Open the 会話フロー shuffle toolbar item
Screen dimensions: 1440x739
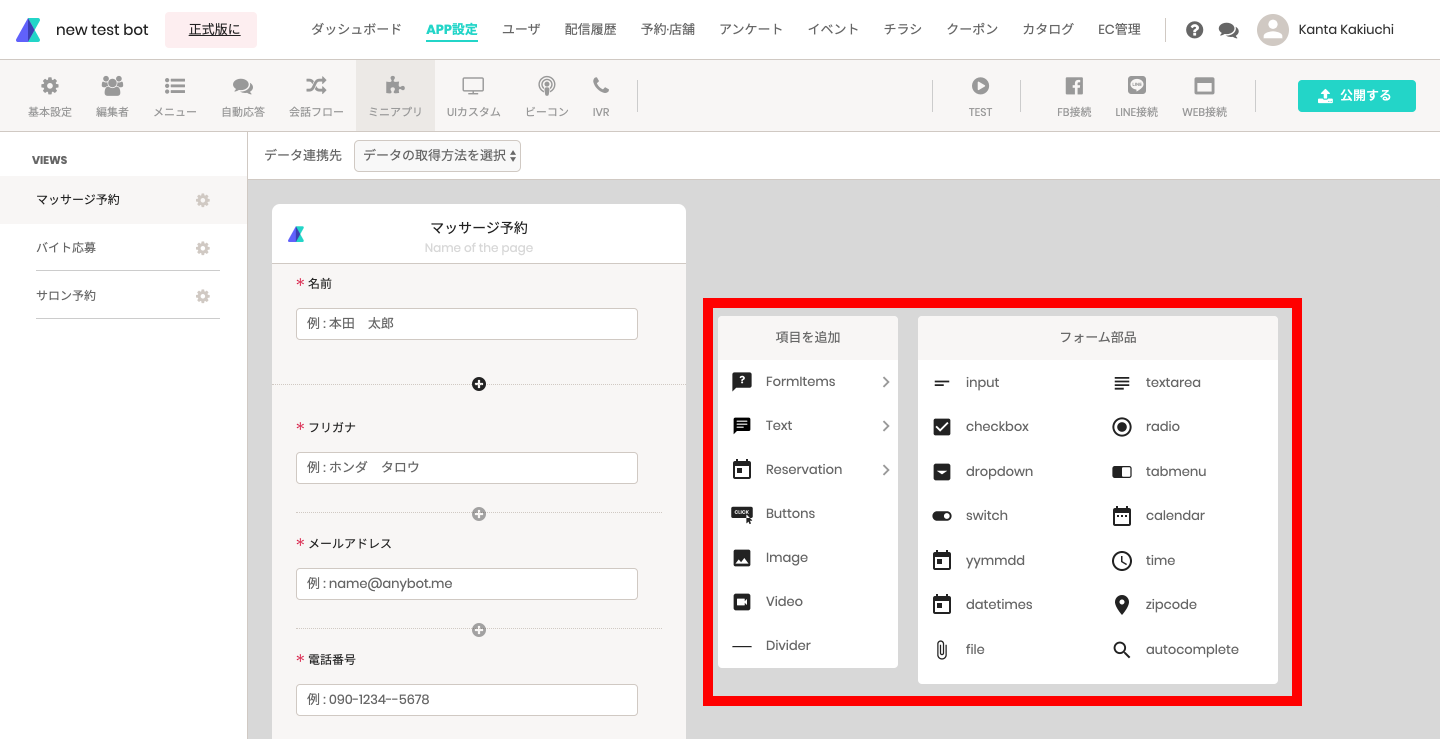316,96
